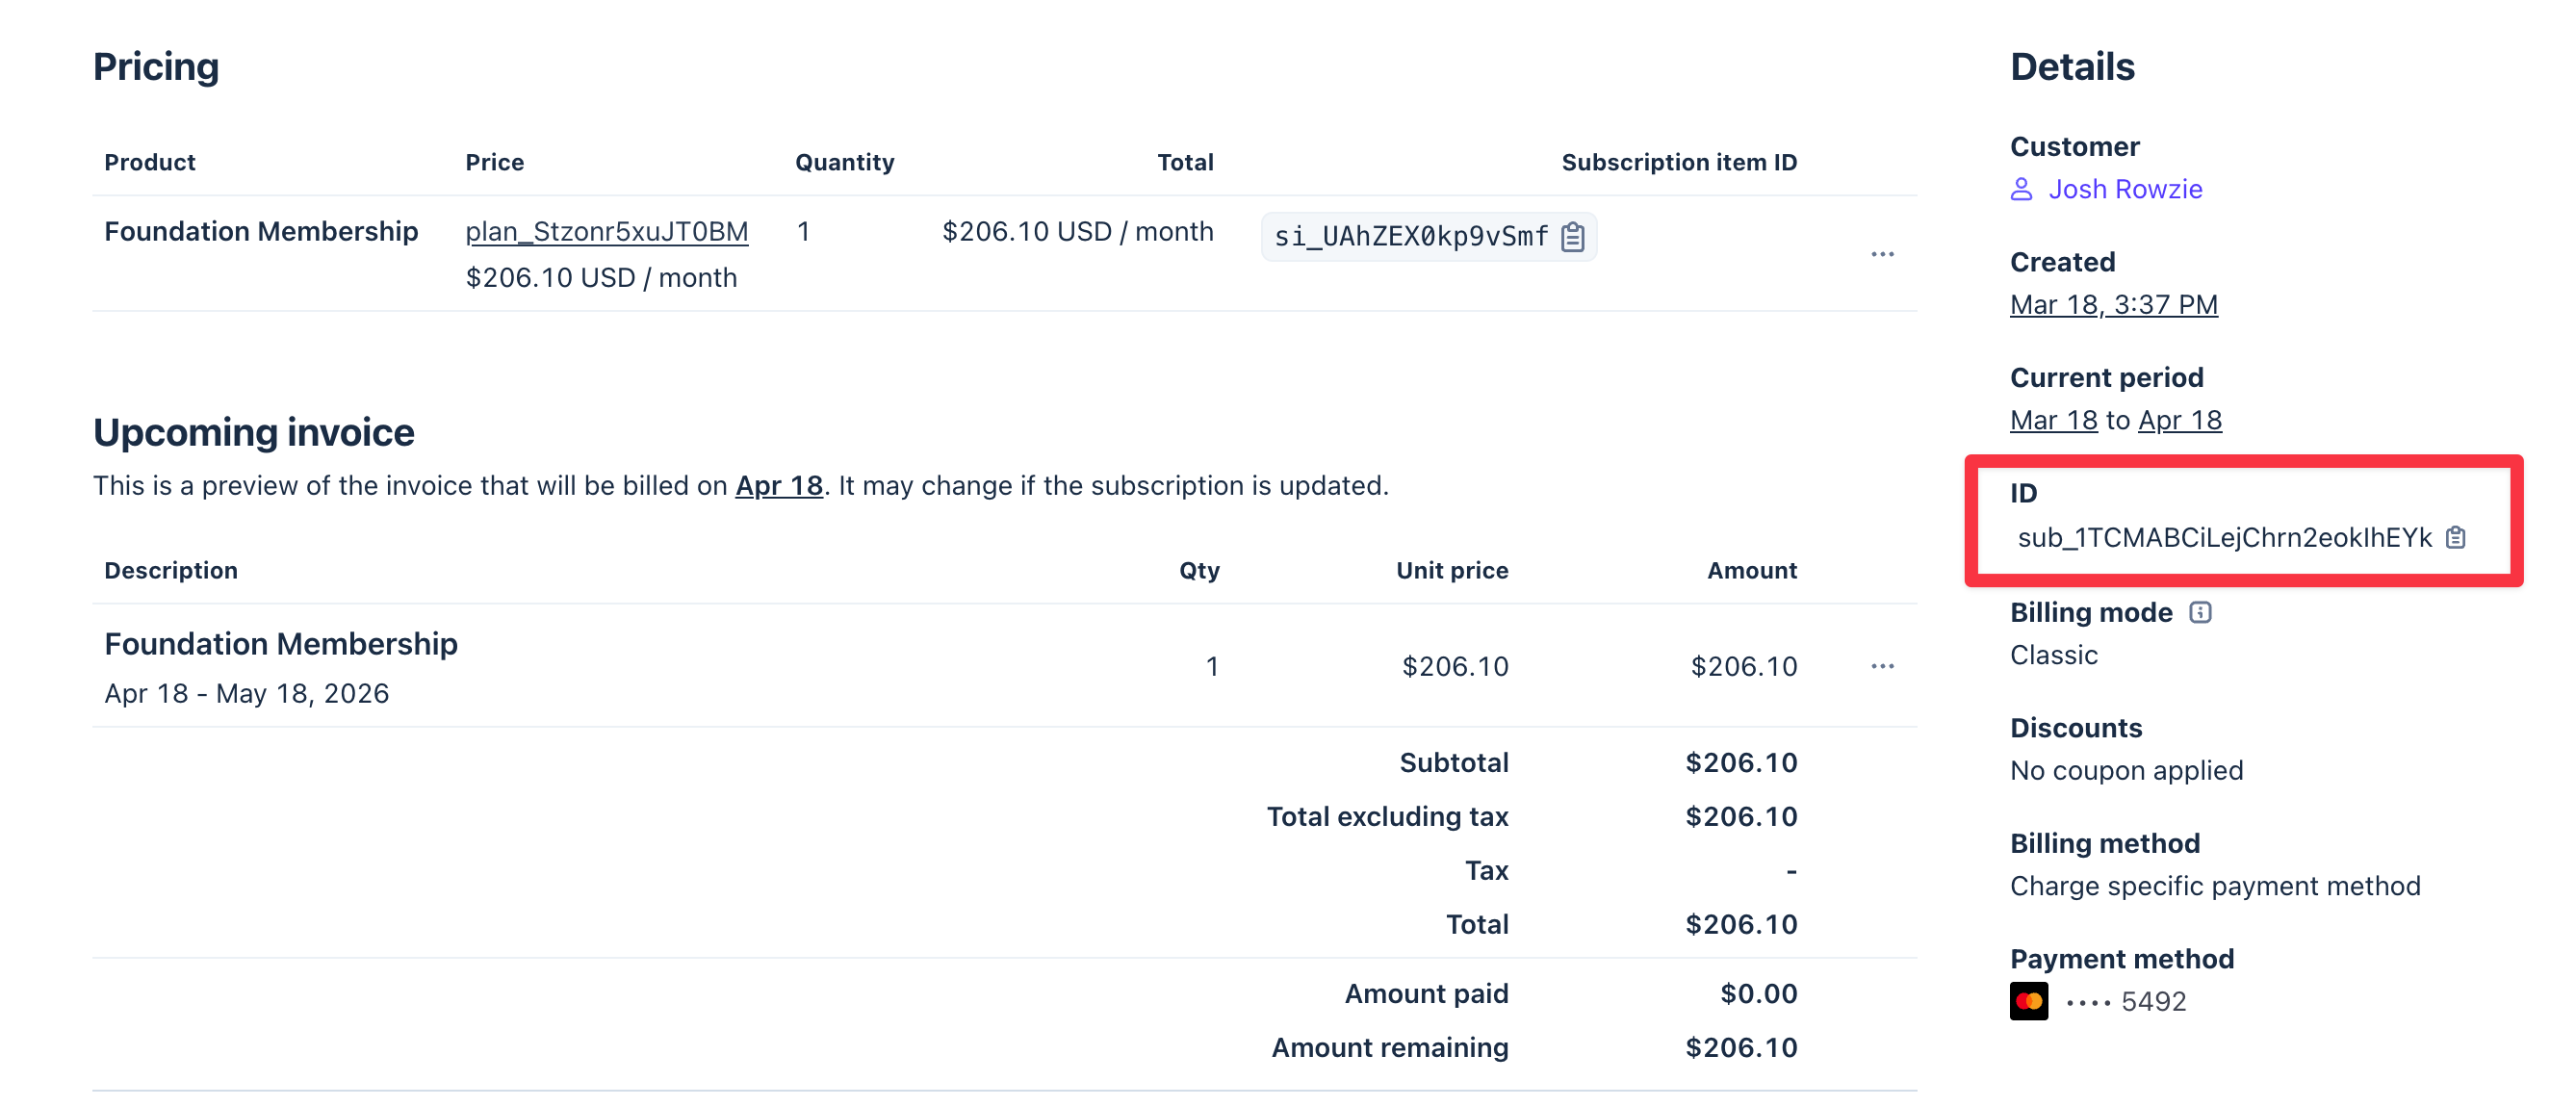Copy the subscription item ID to clipboard
This screenshot has width=2576, height=1107.
pos(1574,237)
